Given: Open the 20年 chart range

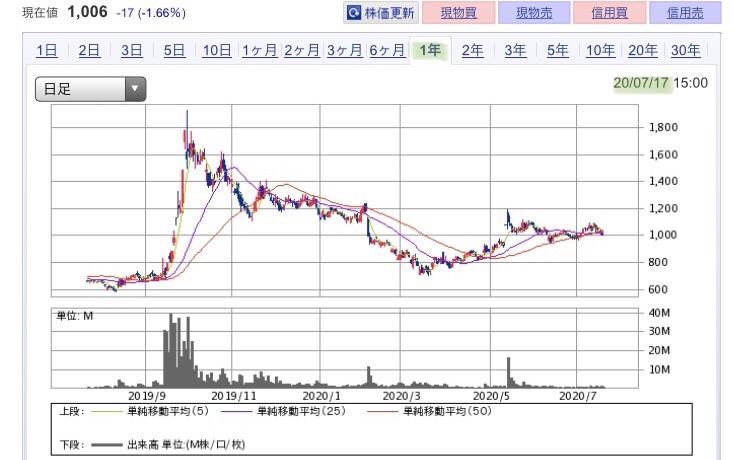Looking at the screenshot, I should [643, 50].
